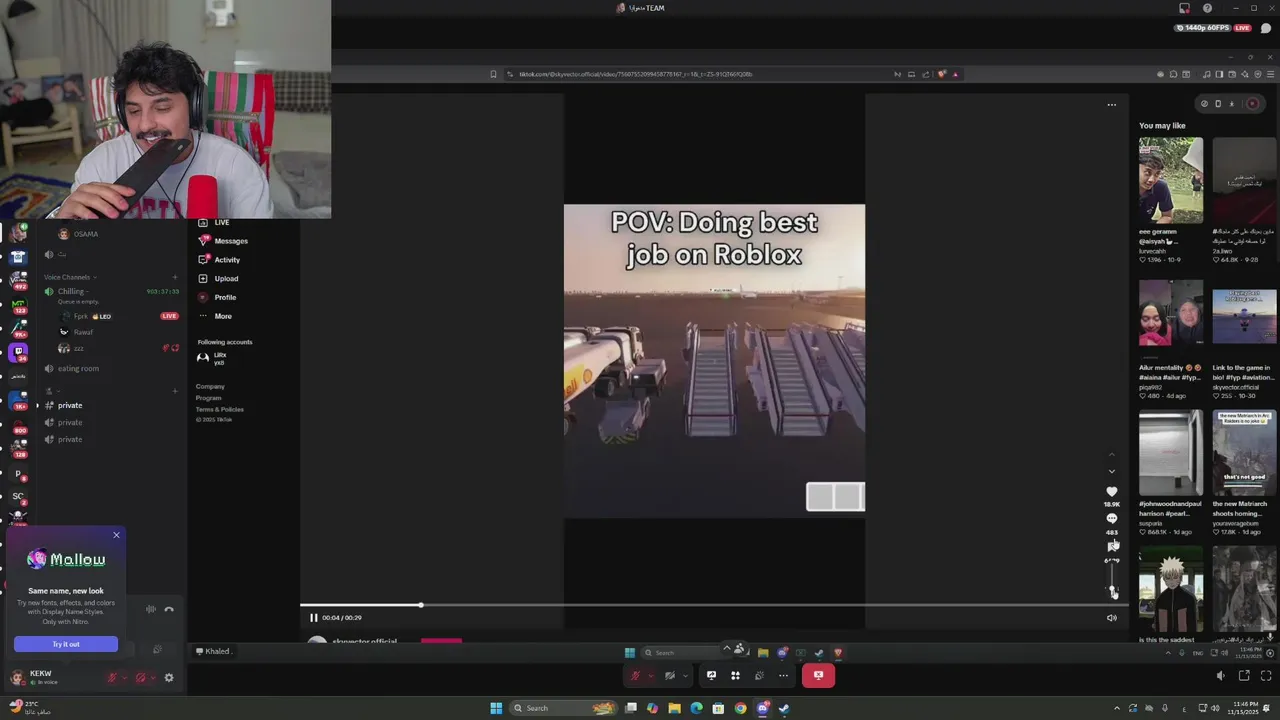Screen dimensions: 1280x720
Task: Toggle deafen in the Discord user panel
Action: click(141, 677)
